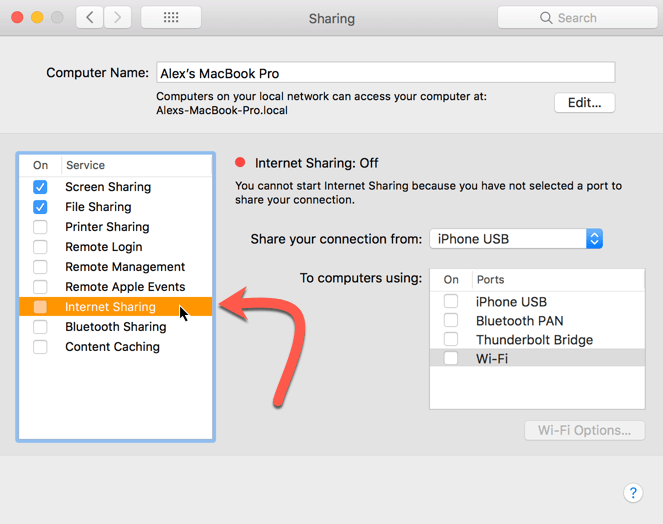Screen dimensions: 663x524
Task: Select Content Caching service row
Action: [x=115, y=347]
